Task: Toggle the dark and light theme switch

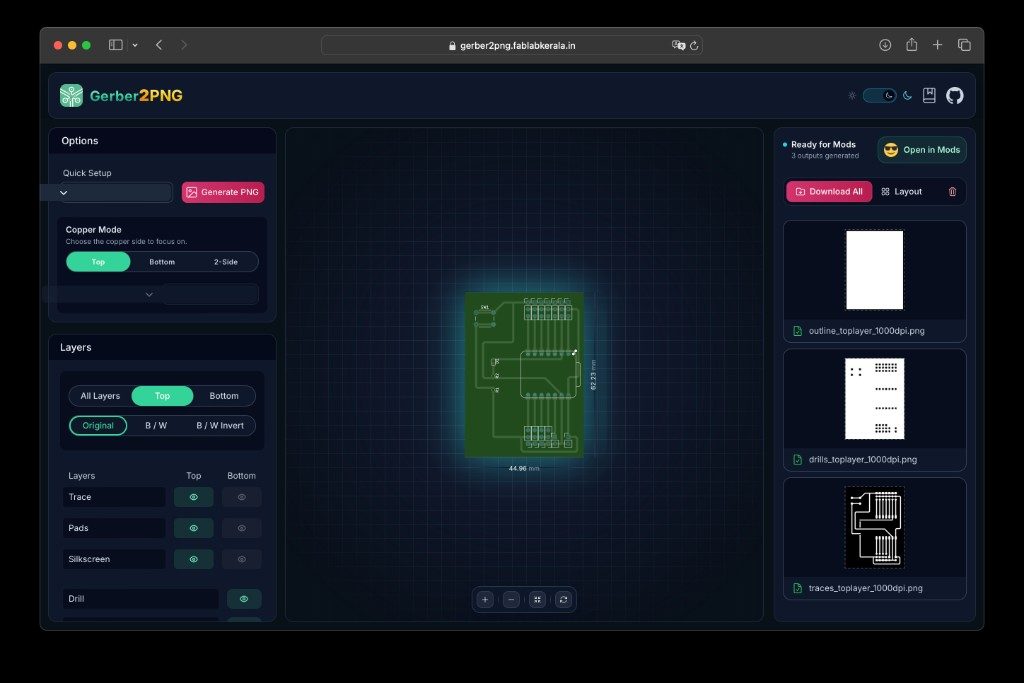Action: pyautogui.click(x=879, y=95)
